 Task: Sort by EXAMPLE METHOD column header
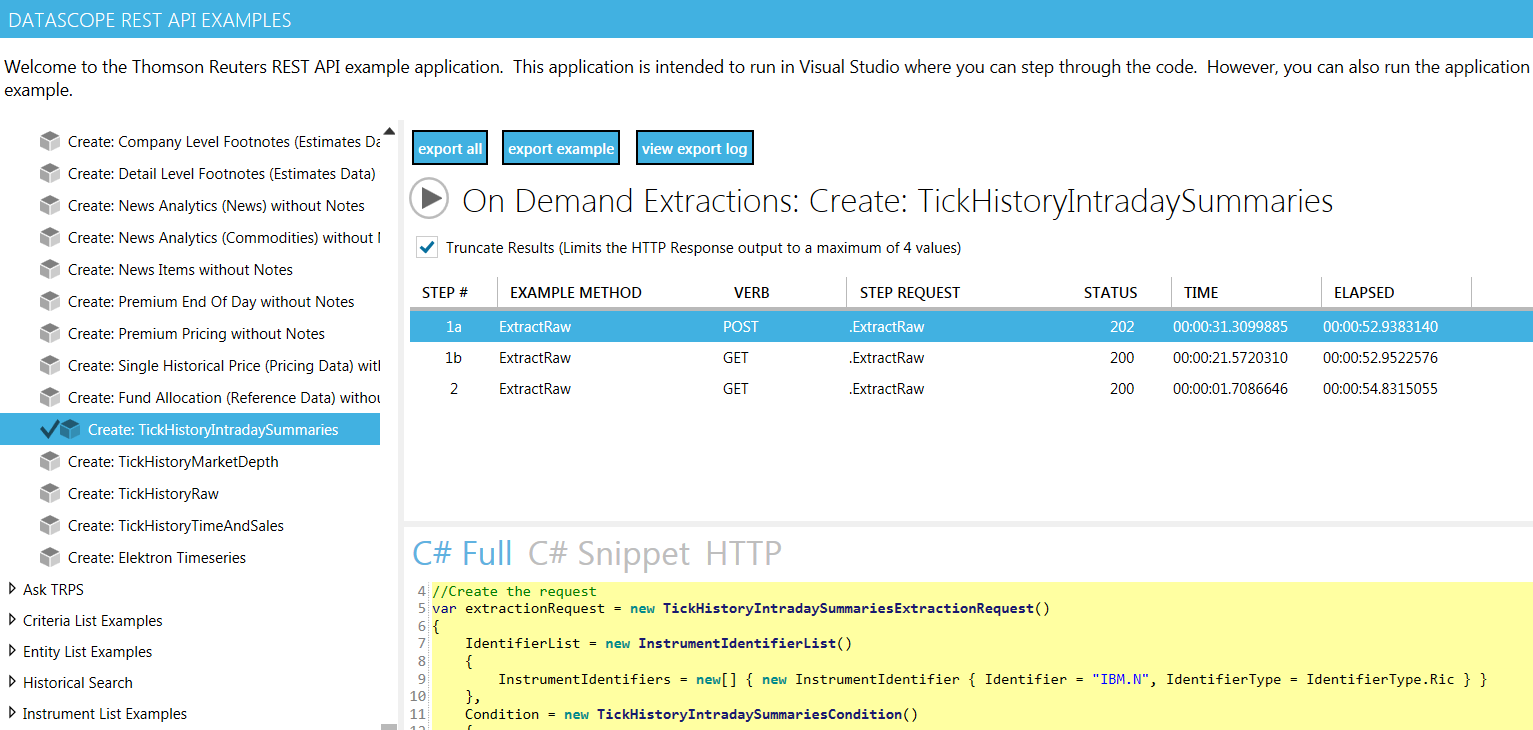pos(576,293)
